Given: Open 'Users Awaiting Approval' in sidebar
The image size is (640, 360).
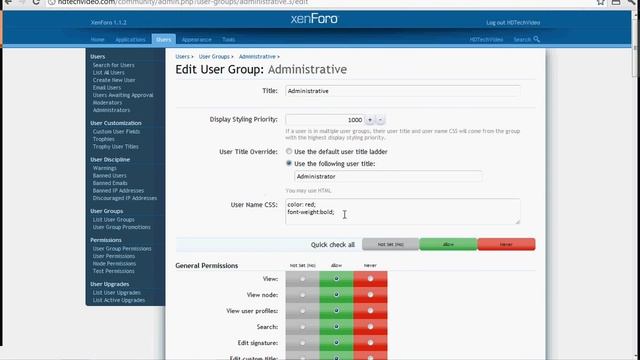Looking at the screenshot, I should coord(123,95).
